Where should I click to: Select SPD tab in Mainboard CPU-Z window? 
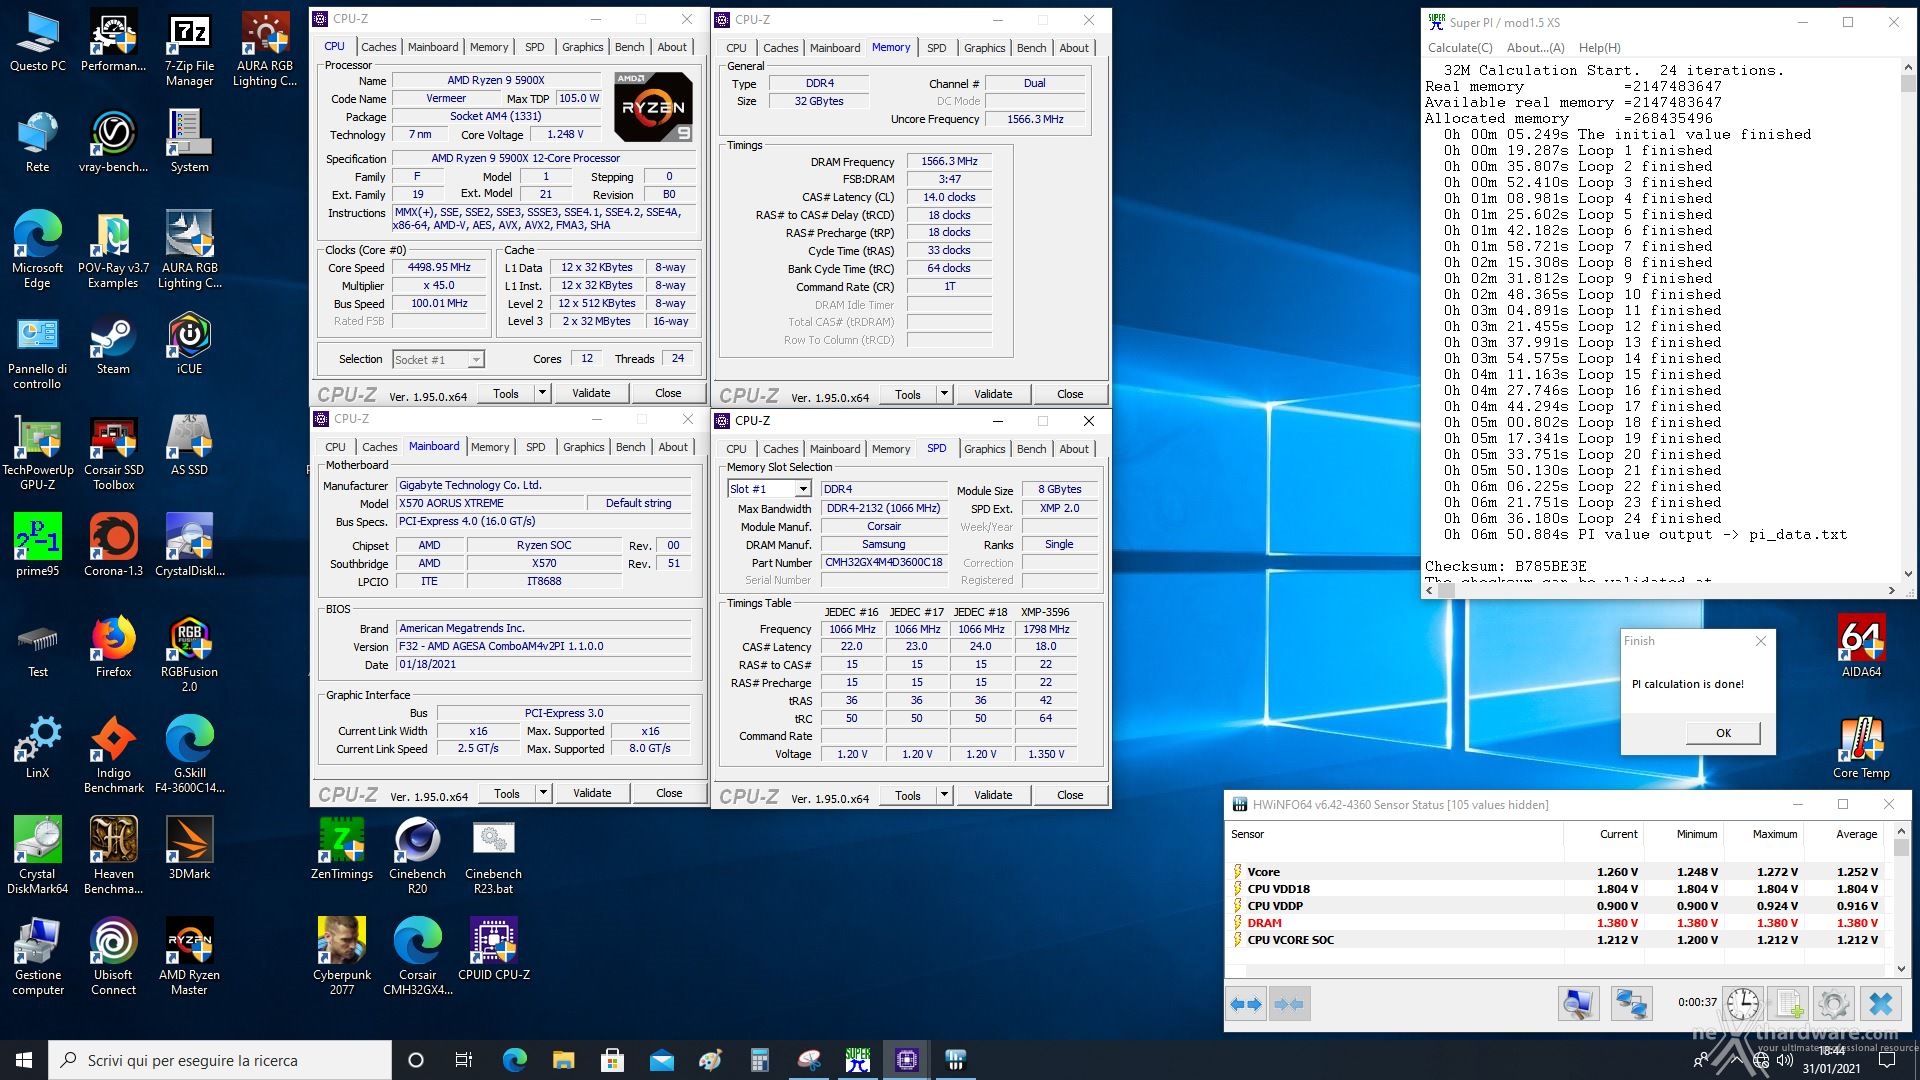click(x=536, y=447)
